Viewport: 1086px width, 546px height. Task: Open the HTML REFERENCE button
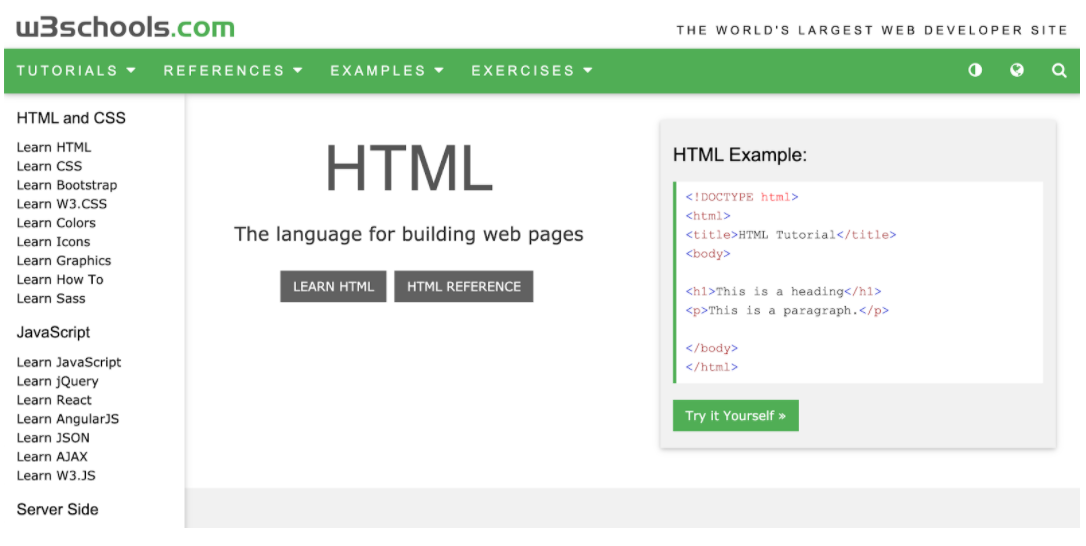click(463, 286)
